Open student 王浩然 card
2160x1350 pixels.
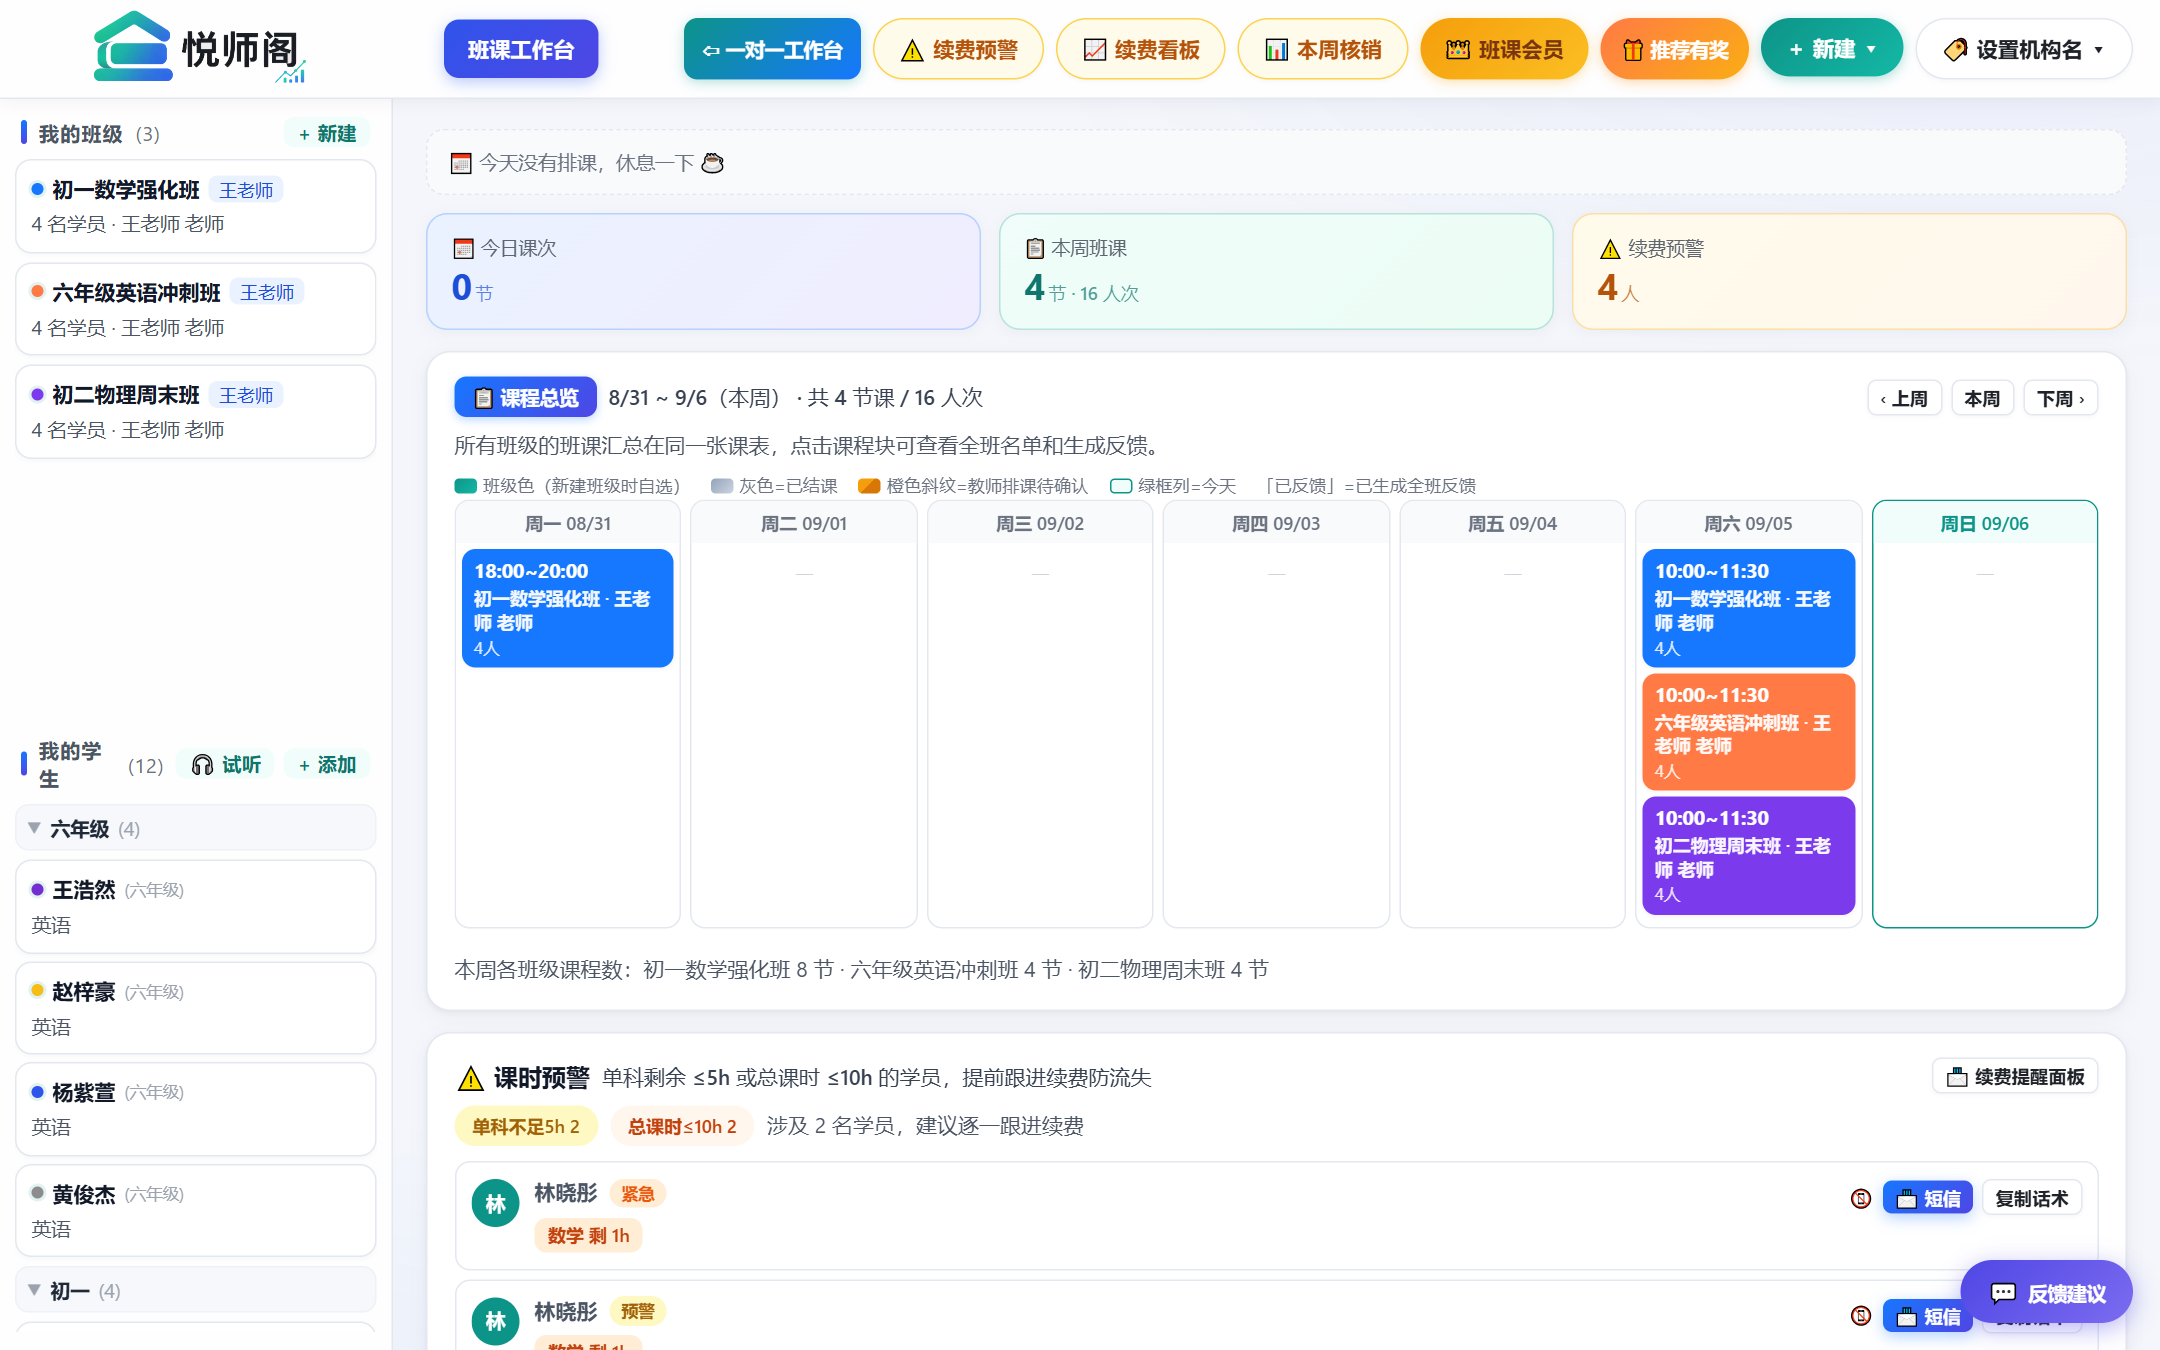click(196, 906)
